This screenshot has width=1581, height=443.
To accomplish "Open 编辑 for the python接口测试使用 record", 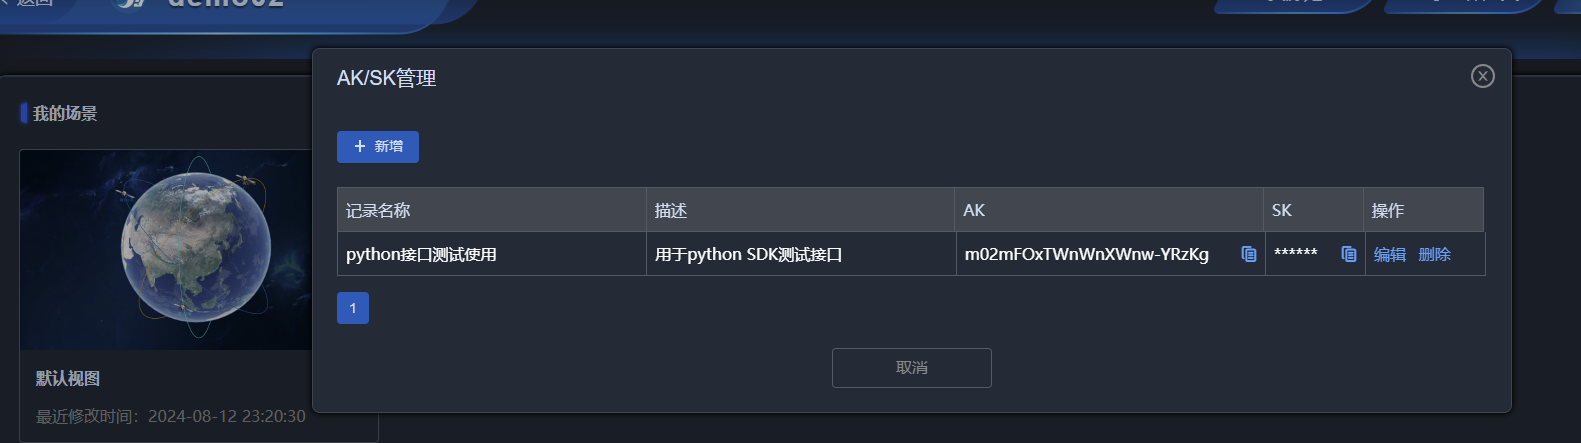I will tap(1390, 255).
